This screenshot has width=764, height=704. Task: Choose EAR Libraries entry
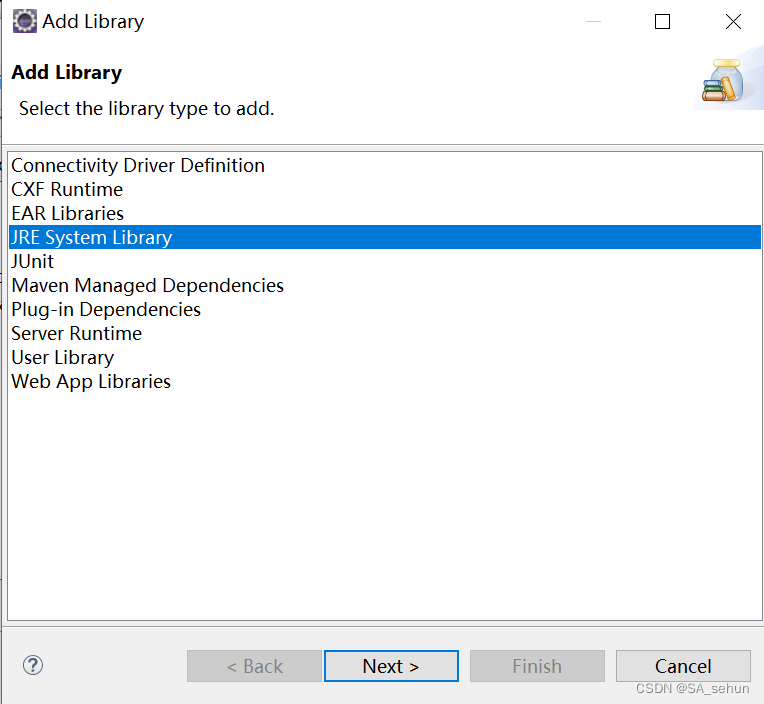click(68, 214)
